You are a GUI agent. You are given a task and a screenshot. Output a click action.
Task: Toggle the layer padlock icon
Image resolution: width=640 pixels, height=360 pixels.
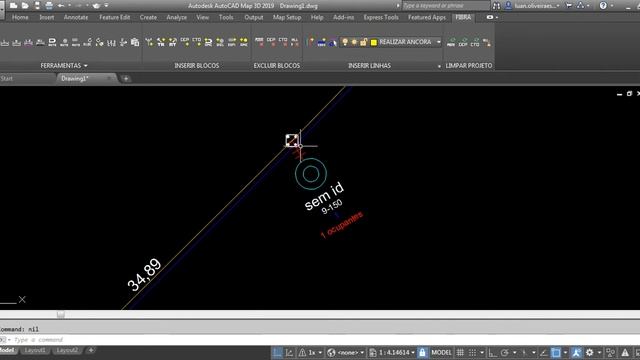(x=363, y=42)
